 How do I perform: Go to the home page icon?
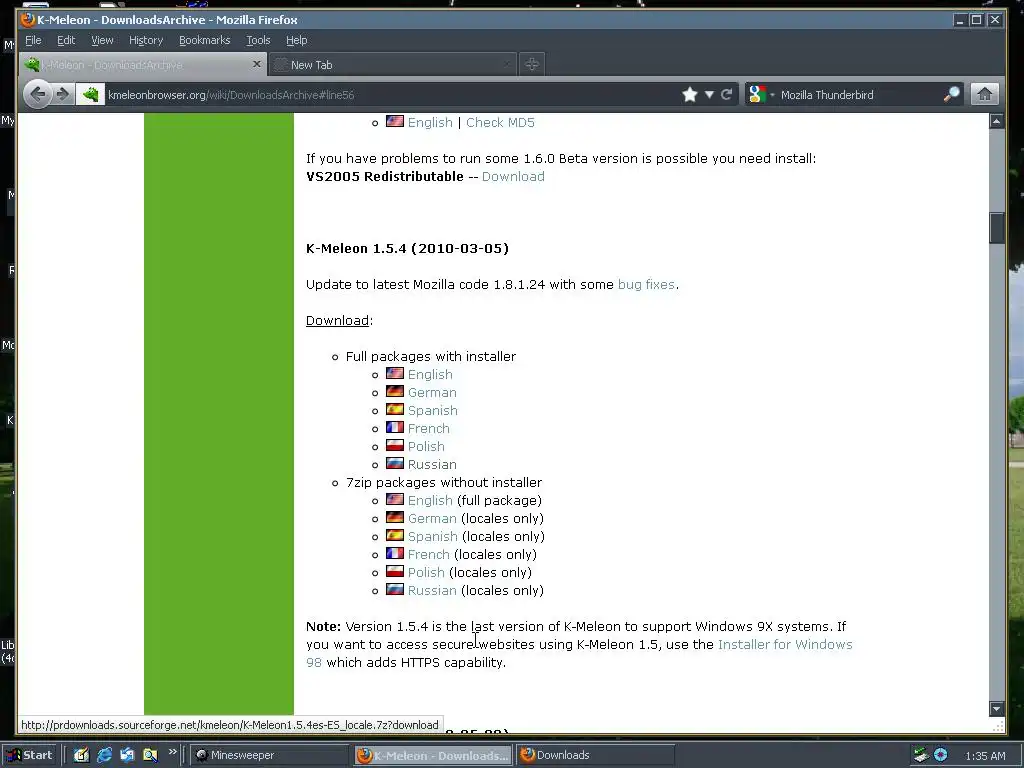point(984,95)
